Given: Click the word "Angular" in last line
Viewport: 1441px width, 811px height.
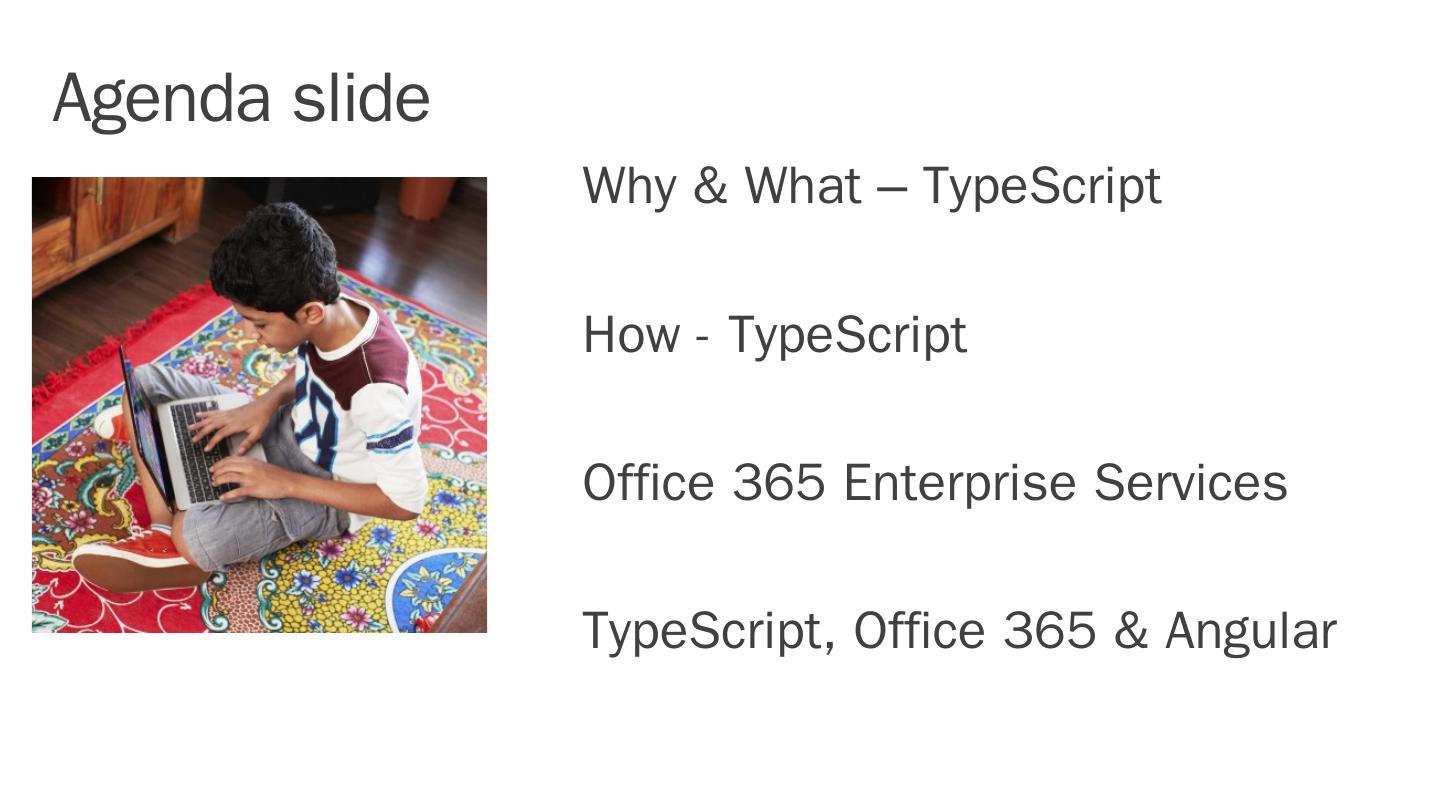Looking at the screenshot, I should tap(1250, 632).
